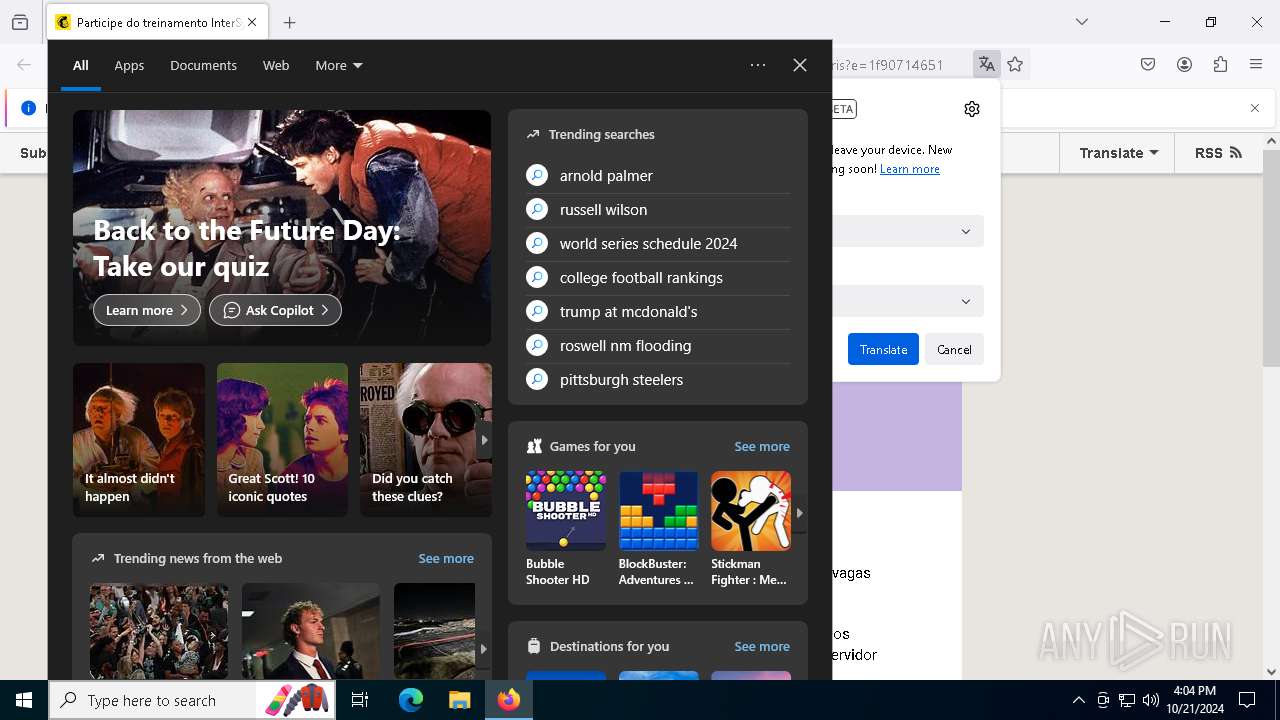Open the second language dropdown in translate popup

(x=908, y=301)
